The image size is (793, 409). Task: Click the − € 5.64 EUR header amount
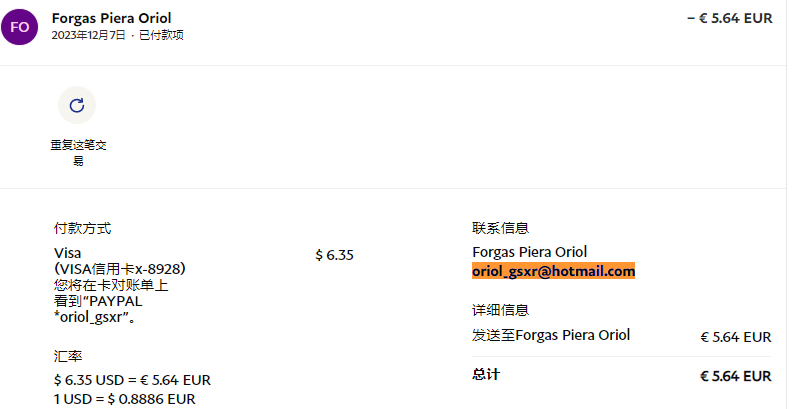coord(729,18)
